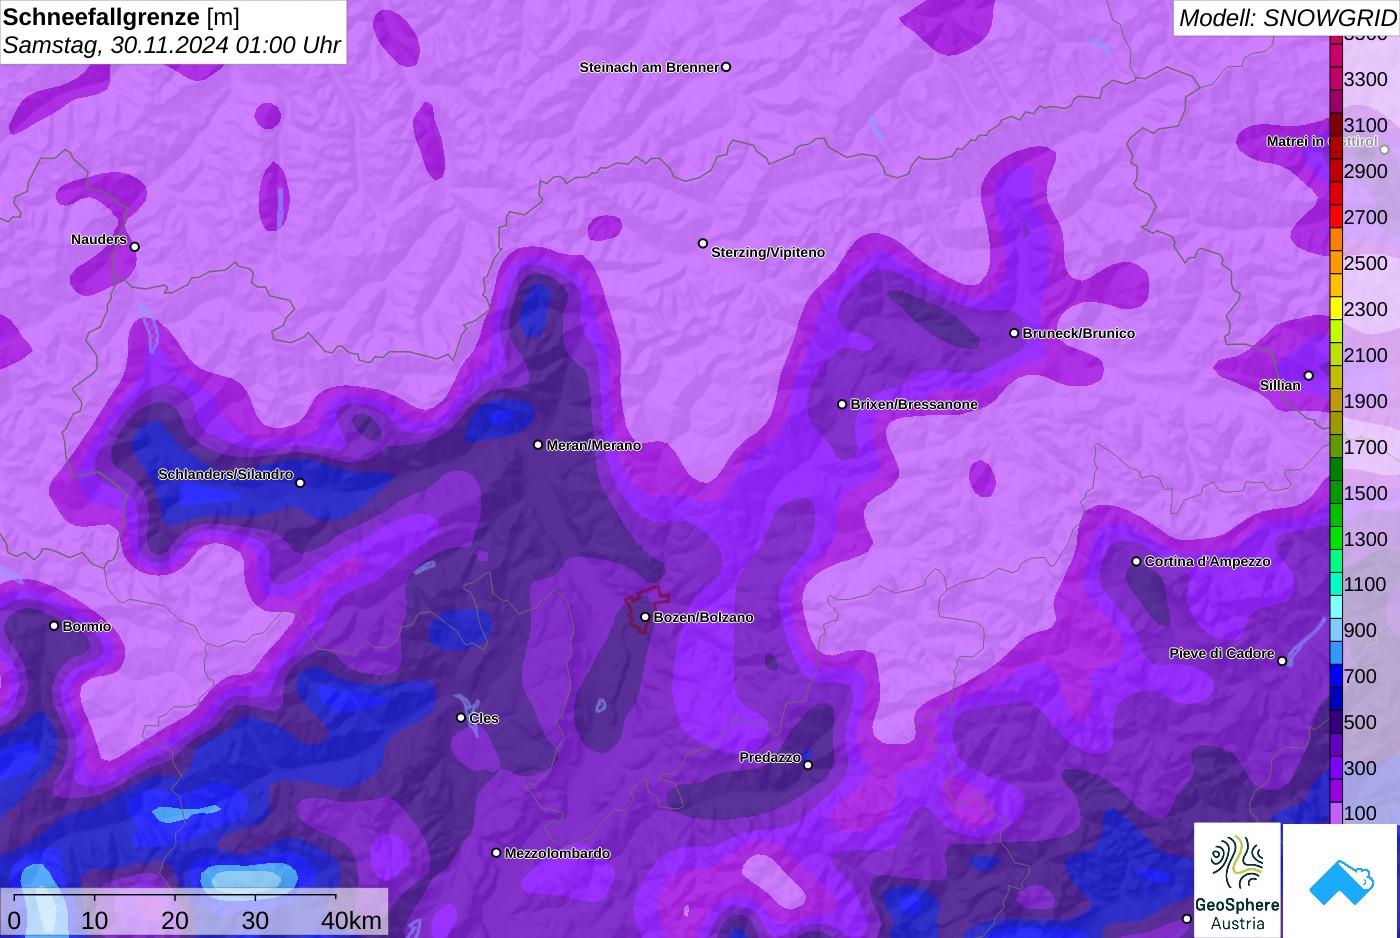Click the '10' scale bar label

[95, 920]
